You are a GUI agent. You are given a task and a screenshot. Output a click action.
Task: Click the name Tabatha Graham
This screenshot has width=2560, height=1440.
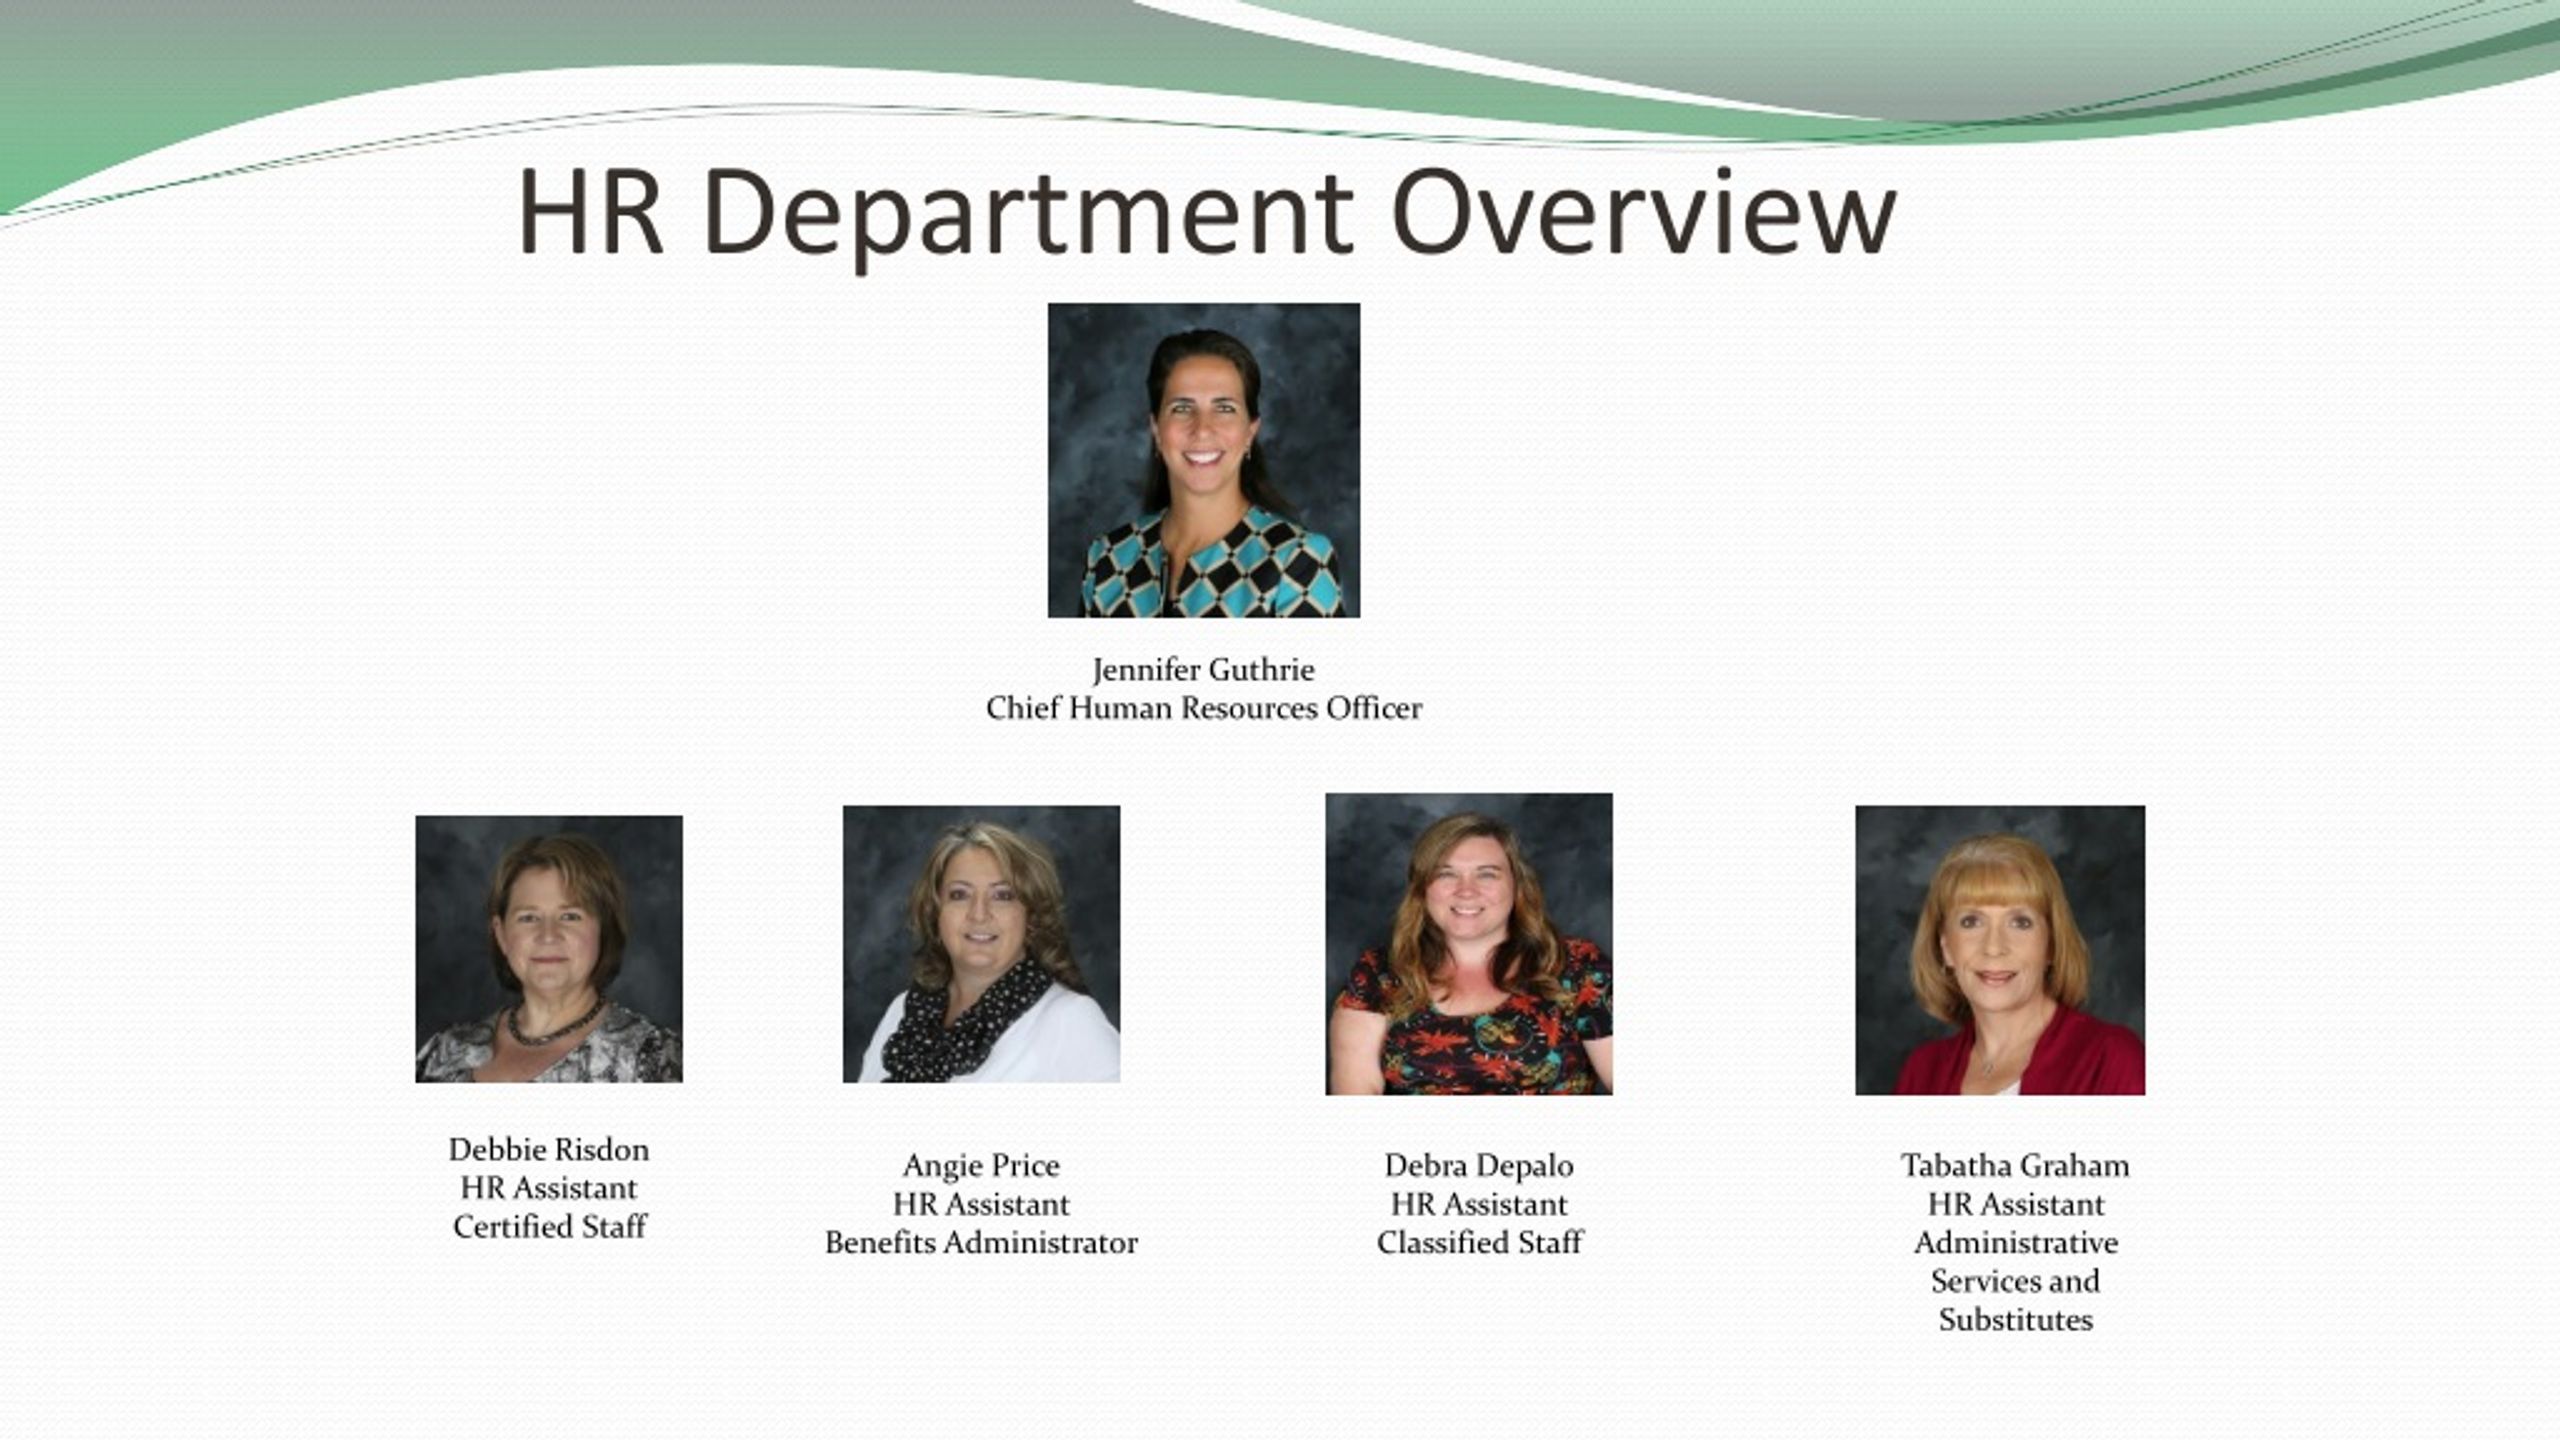coord(2015,1166)
